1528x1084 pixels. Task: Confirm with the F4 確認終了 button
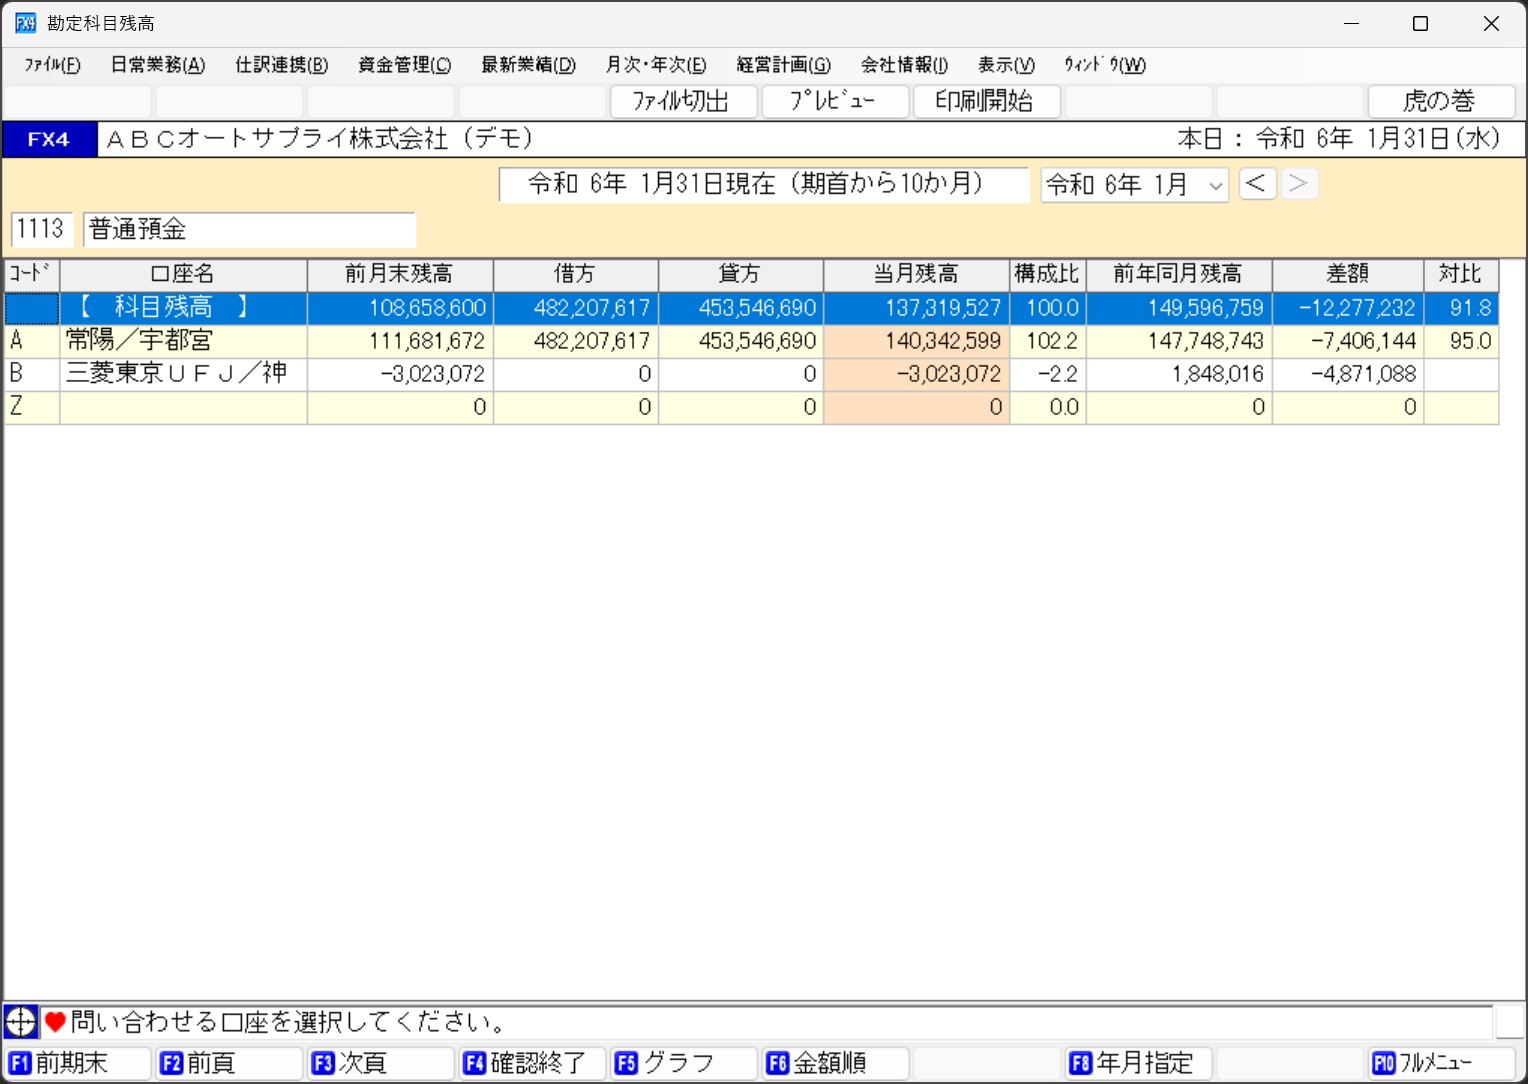532,1062
